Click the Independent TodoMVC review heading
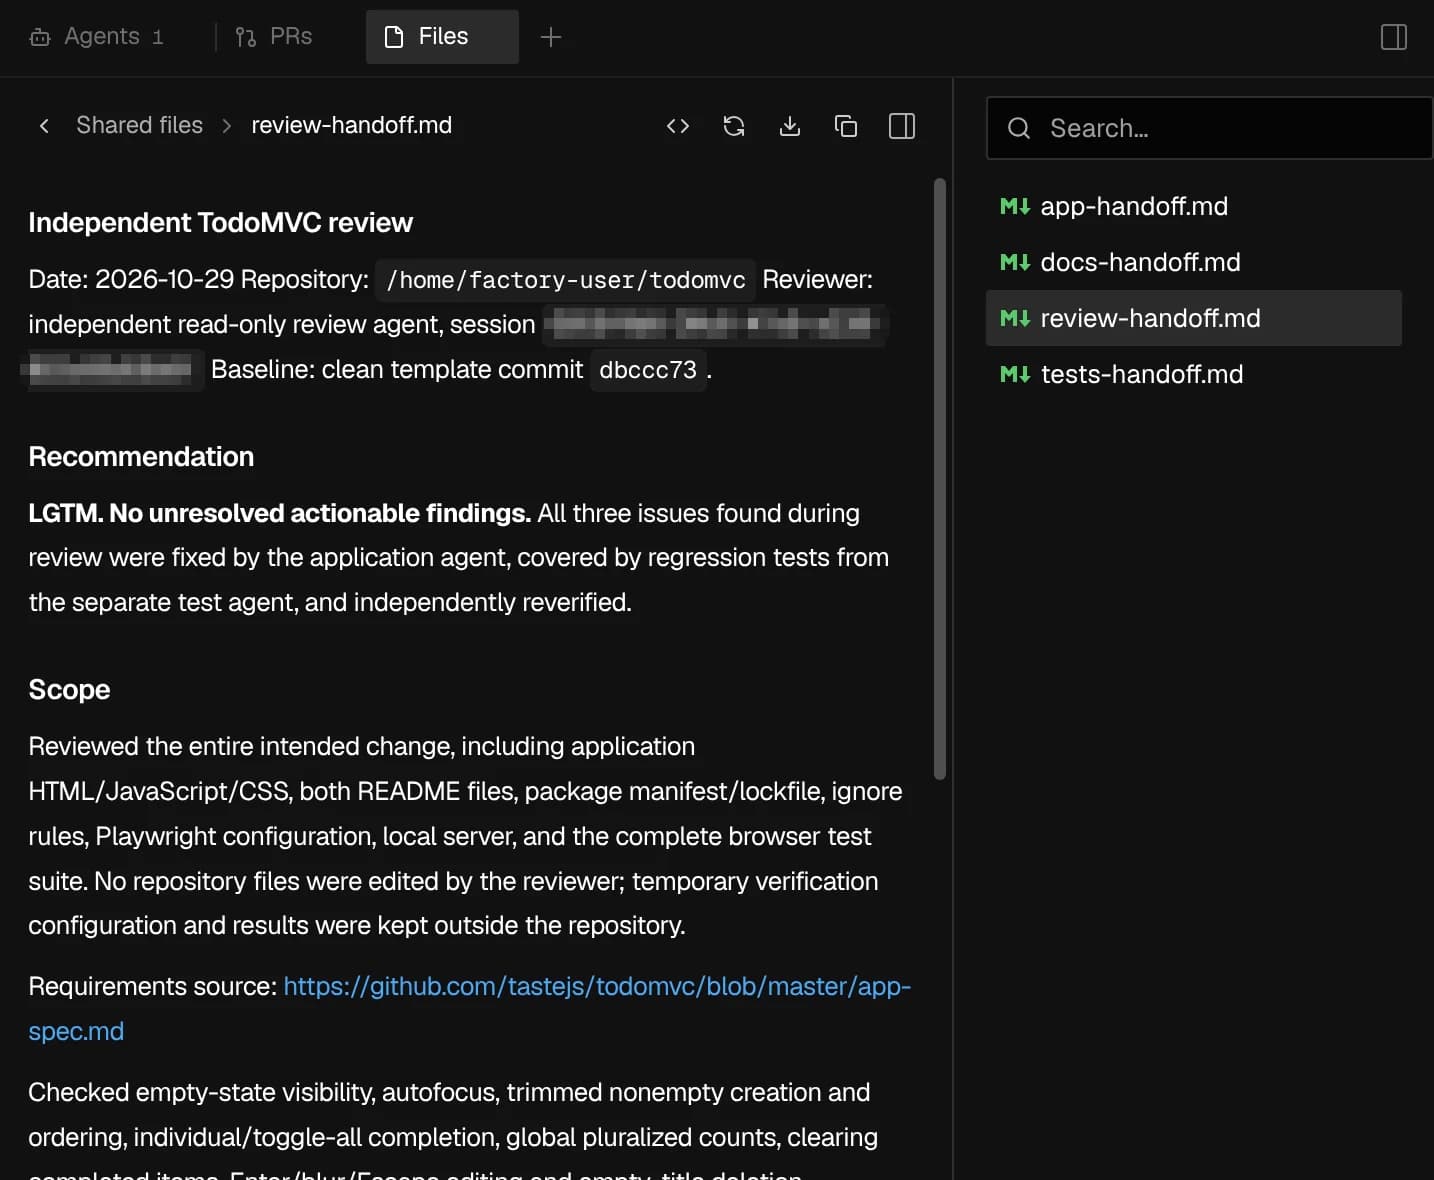Viewport: 1434px width, 1180px height. point(220,222)
